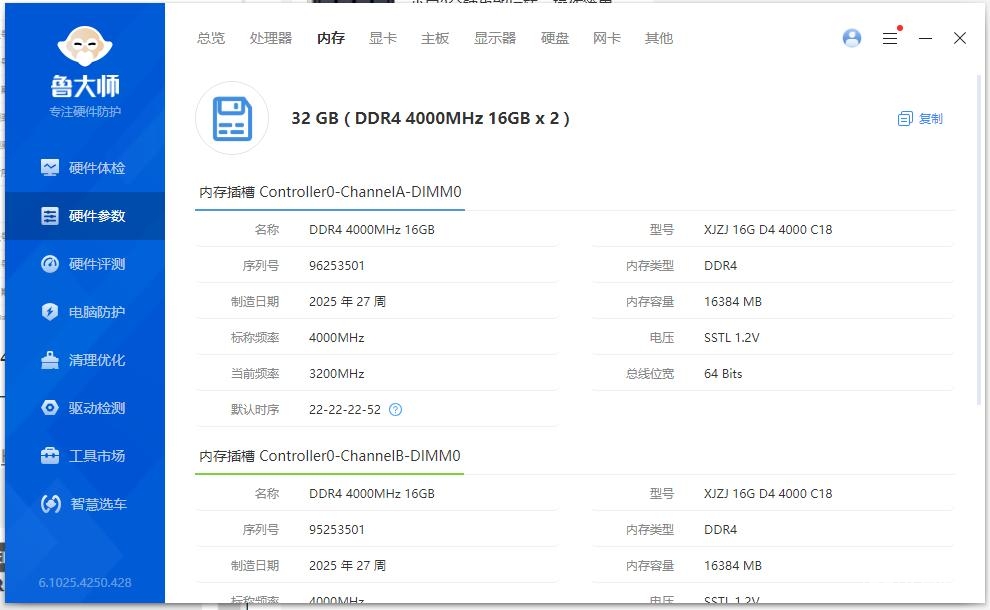Click the 默认时序 help question icon
The width and height of the screenshot is (990, 610).
coord(395,410)
